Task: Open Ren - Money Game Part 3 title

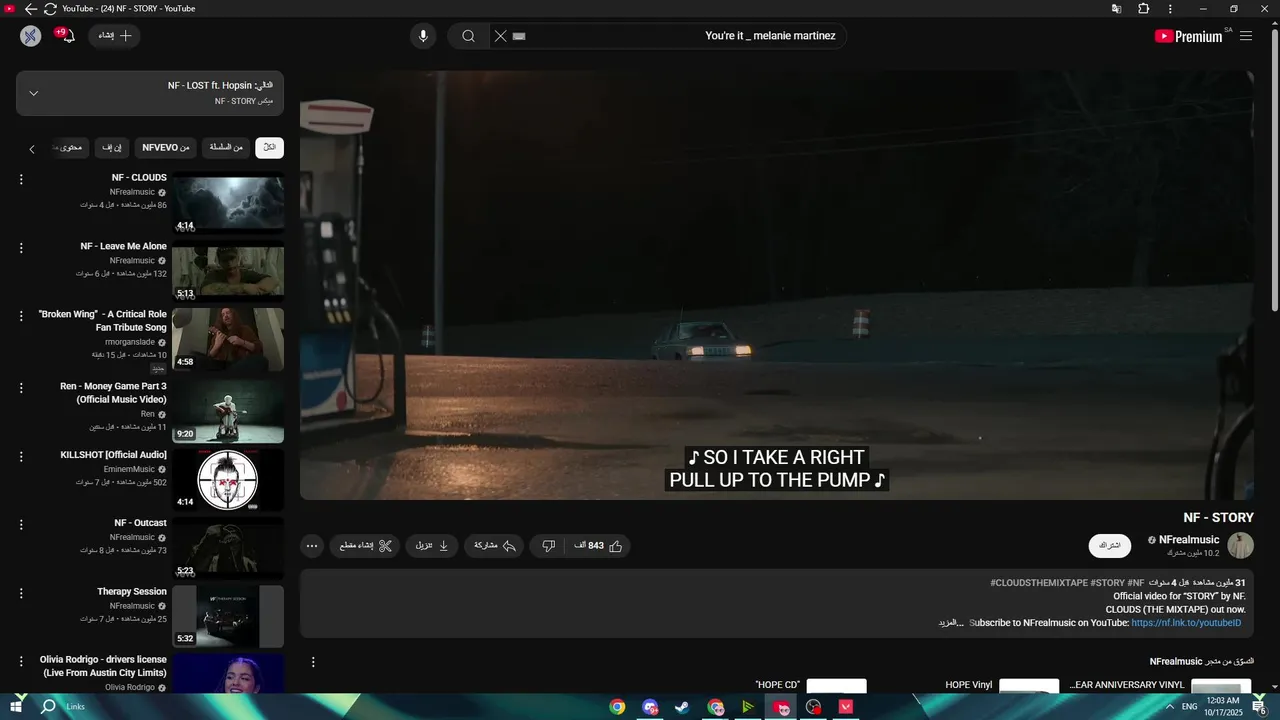Action: click(x=113, y=393)
